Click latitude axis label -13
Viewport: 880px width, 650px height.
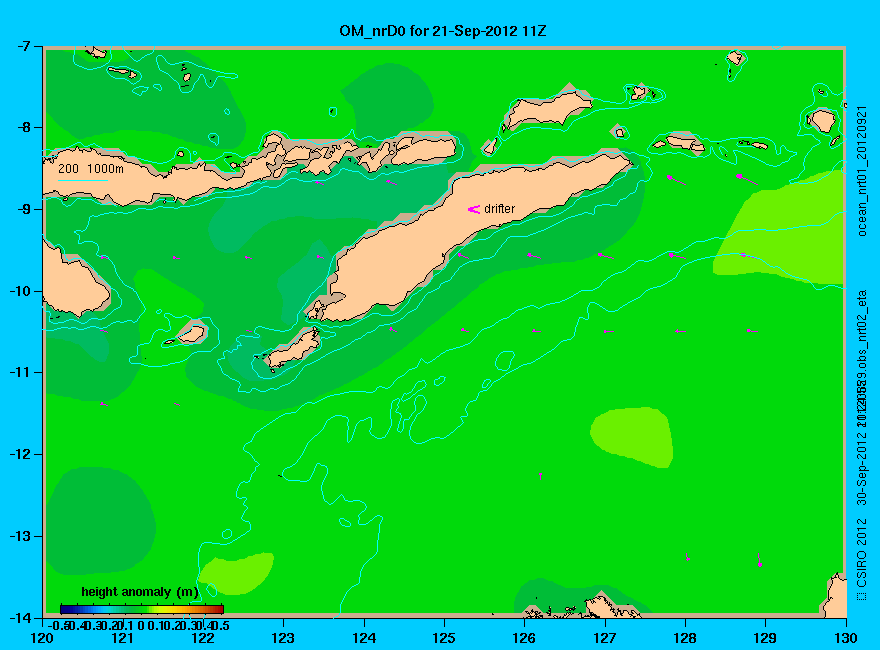21,536
